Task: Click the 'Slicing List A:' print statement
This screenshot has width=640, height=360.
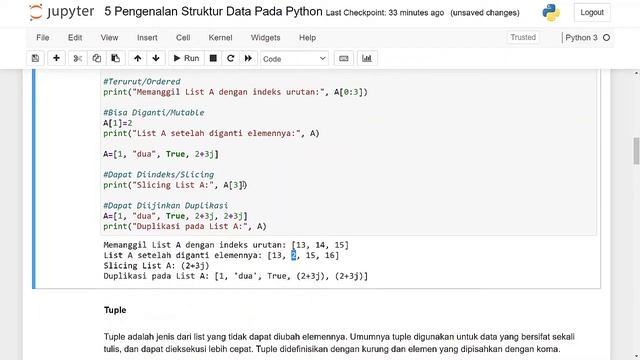Action: coord(176,185)
